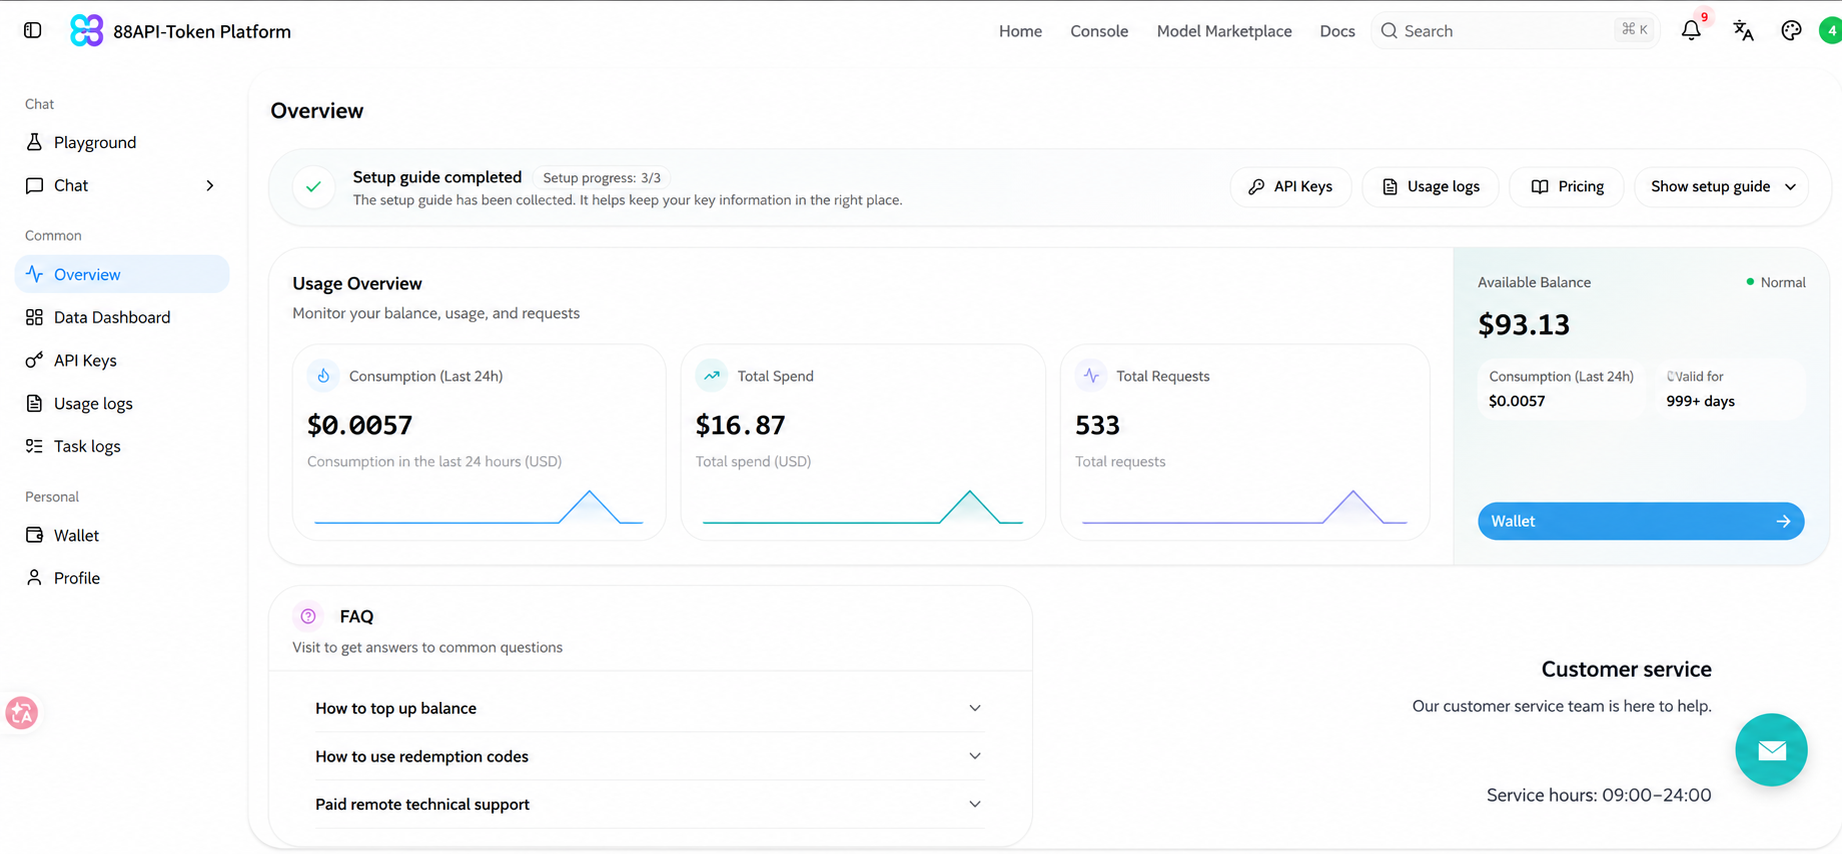The width and height of the screenshot is (1842, 854).
Task: Expand the Chat submenu chevron
Action: (x=210, y=186)
